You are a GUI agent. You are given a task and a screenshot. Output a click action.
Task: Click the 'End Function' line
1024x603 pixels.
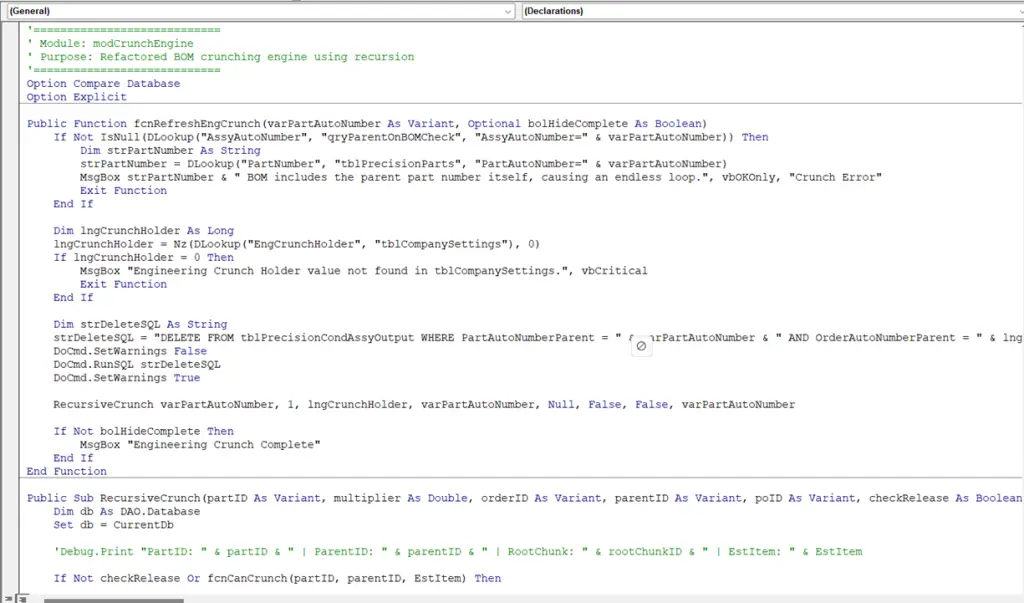point(67,471)
